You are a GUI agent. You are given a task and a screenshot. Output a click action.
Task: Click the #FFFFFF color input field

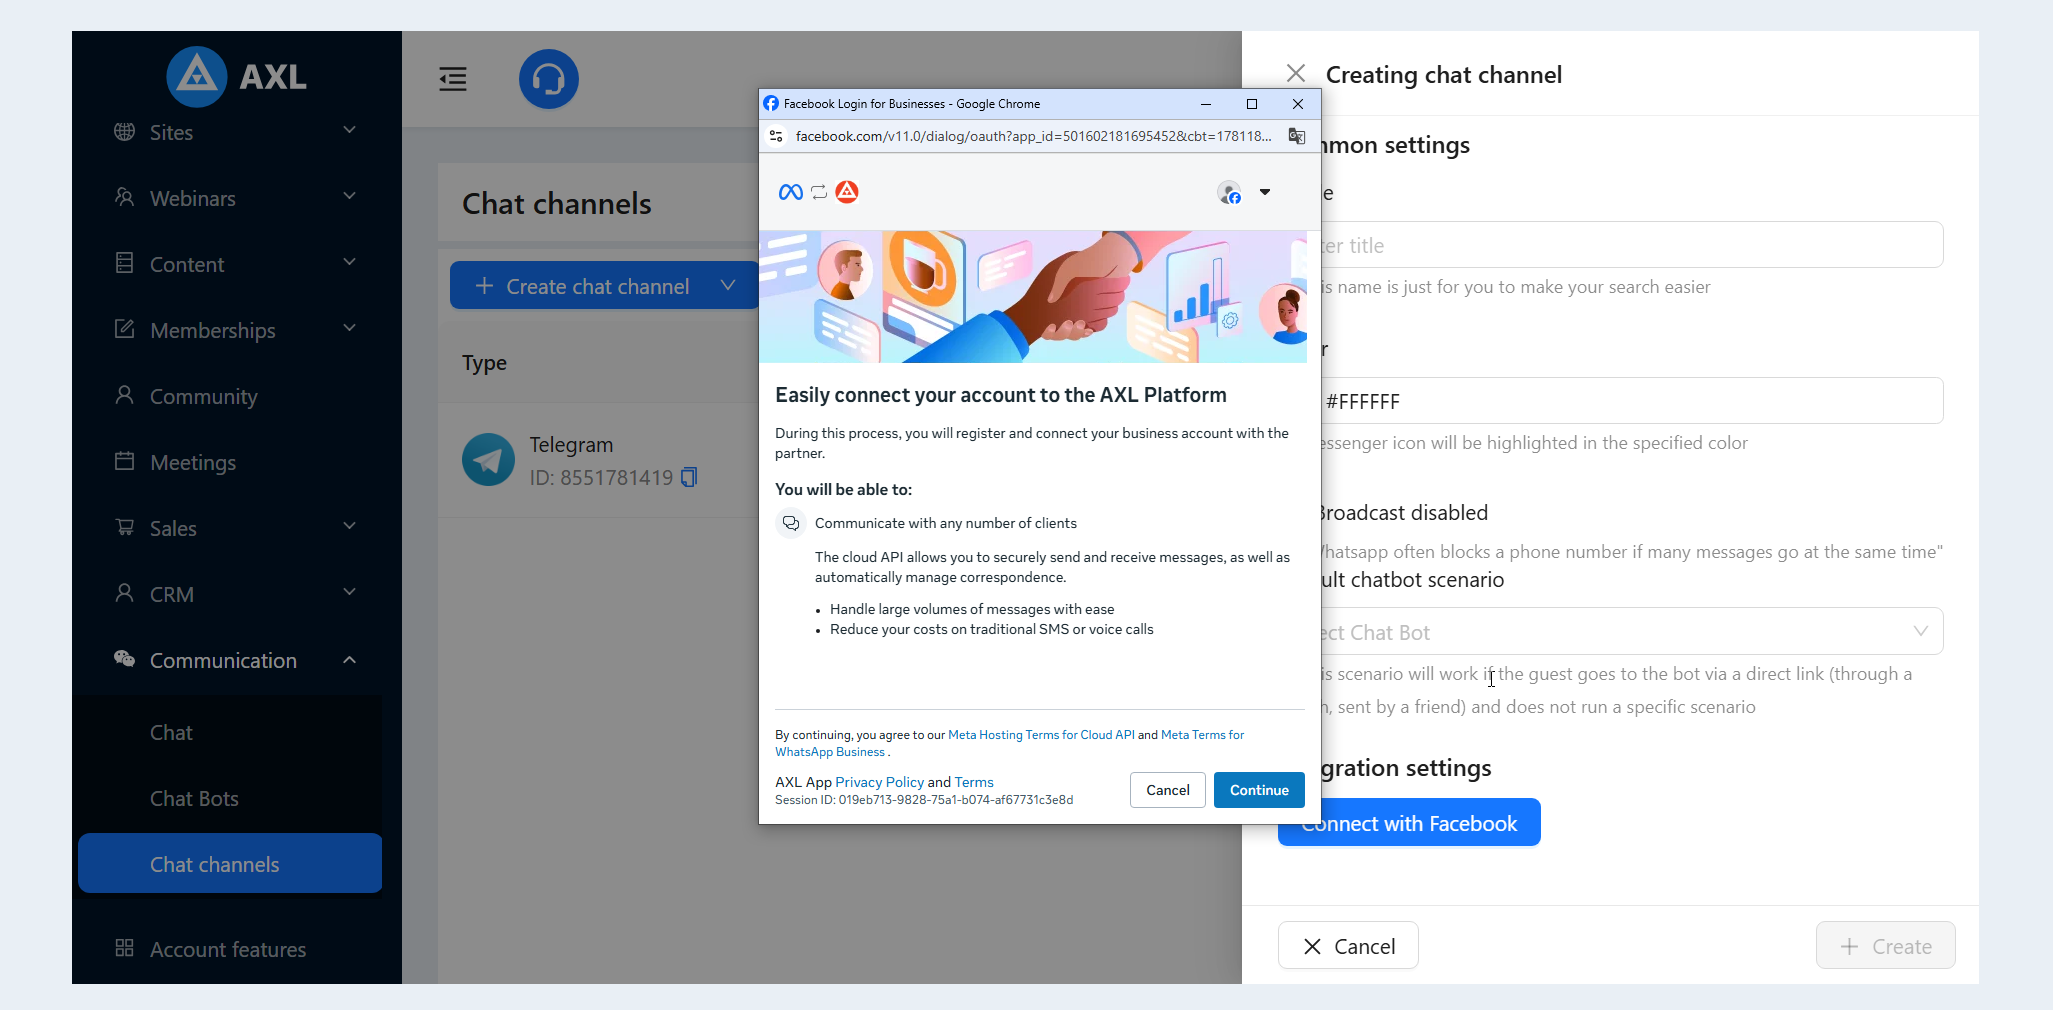[1632, 401]
